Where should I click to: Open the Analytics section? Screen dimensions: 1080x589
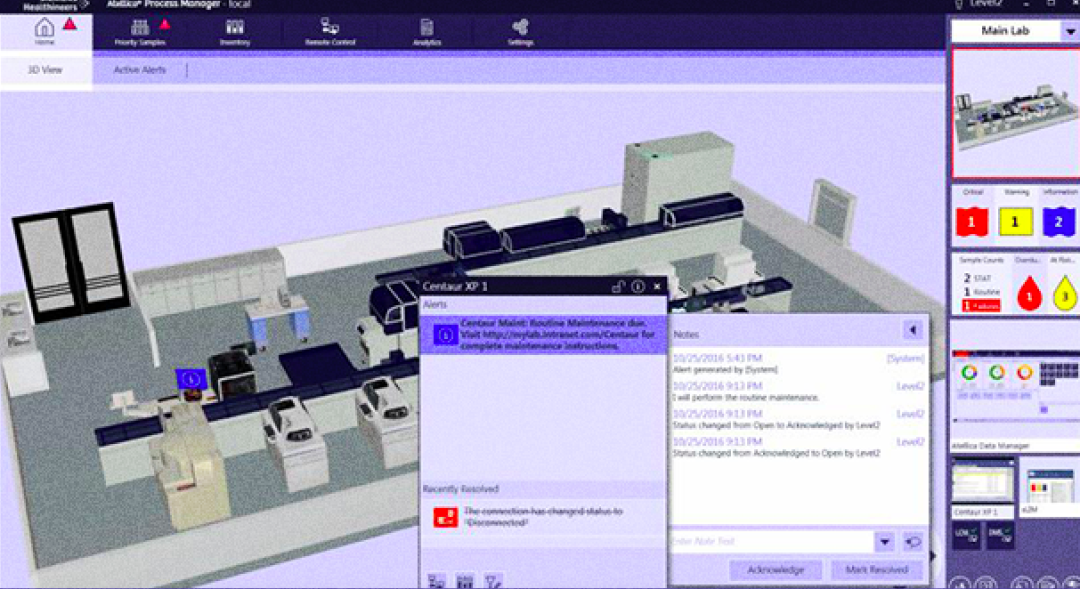click(427, 31)
